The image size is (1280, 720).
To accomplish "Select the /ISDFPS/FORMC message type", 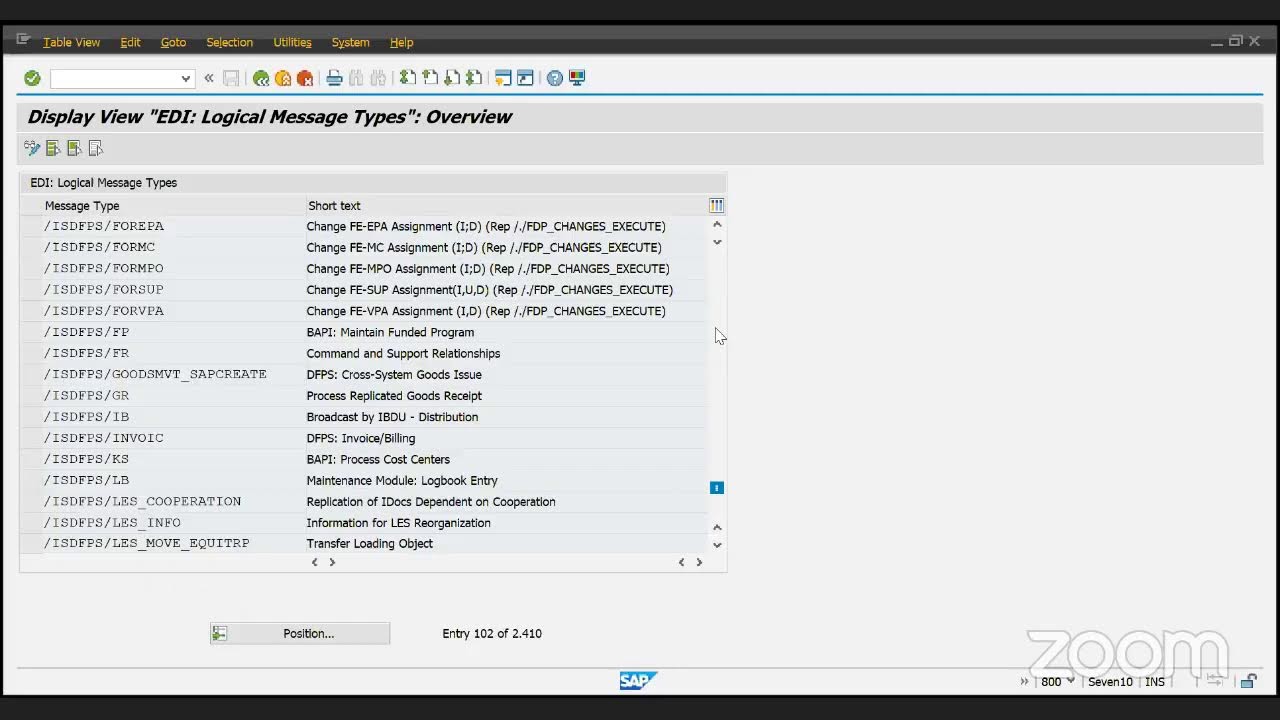I will coord(99,247).
